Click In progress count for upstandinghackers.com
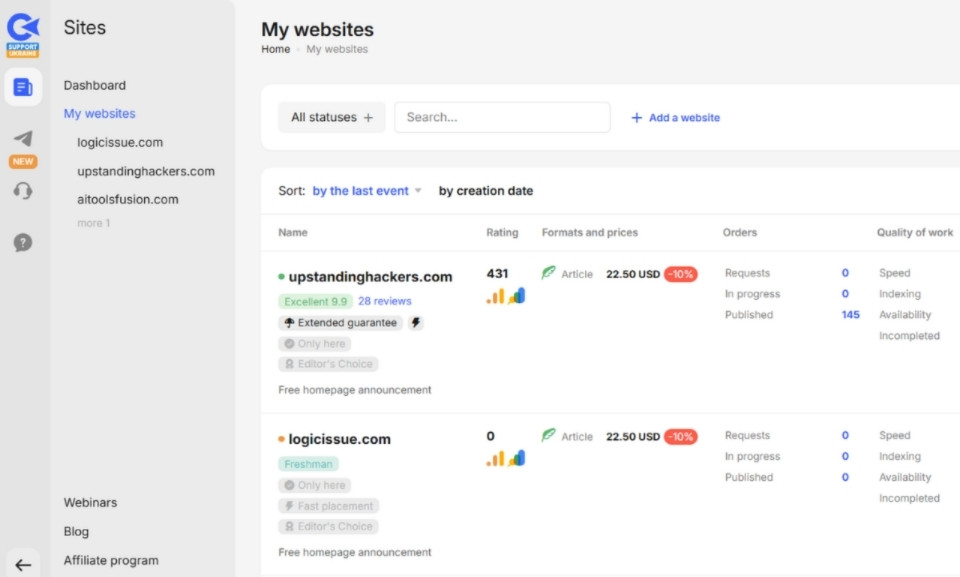Screen dimensions: 960x577 coord(845,294)
